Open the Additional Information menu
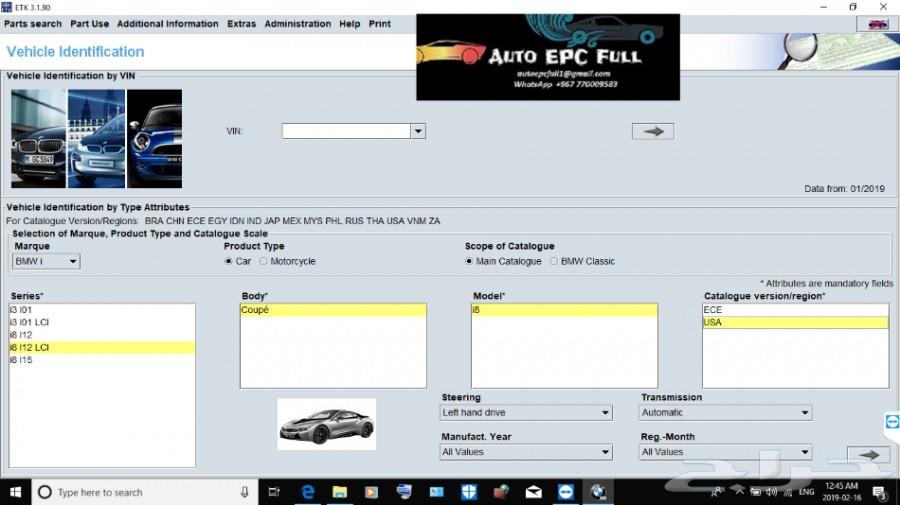The height and width of the screenshot is (505, 900). (168, 24)
